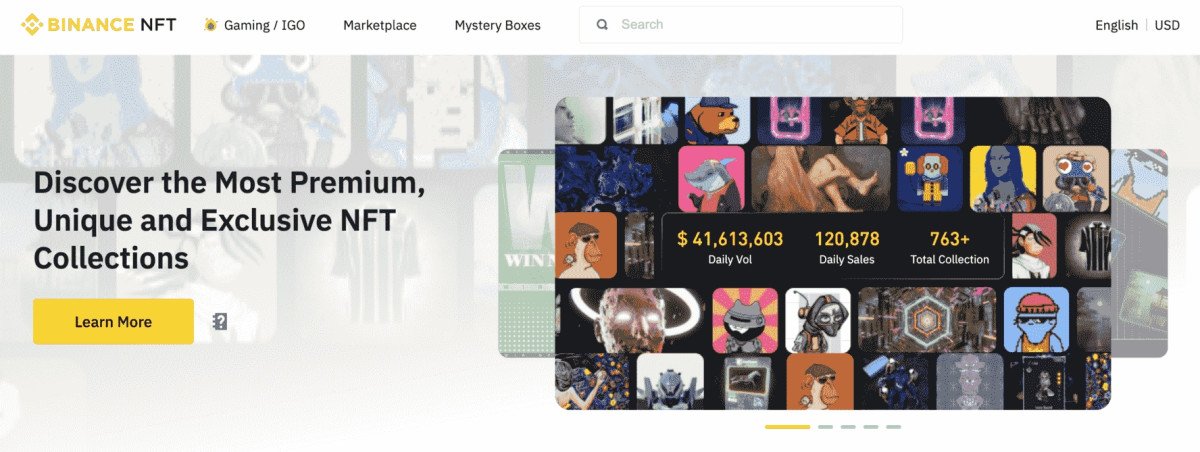1200x452 pixels.
Task: Click the magnifier search icon
Action: click(602, 25)
